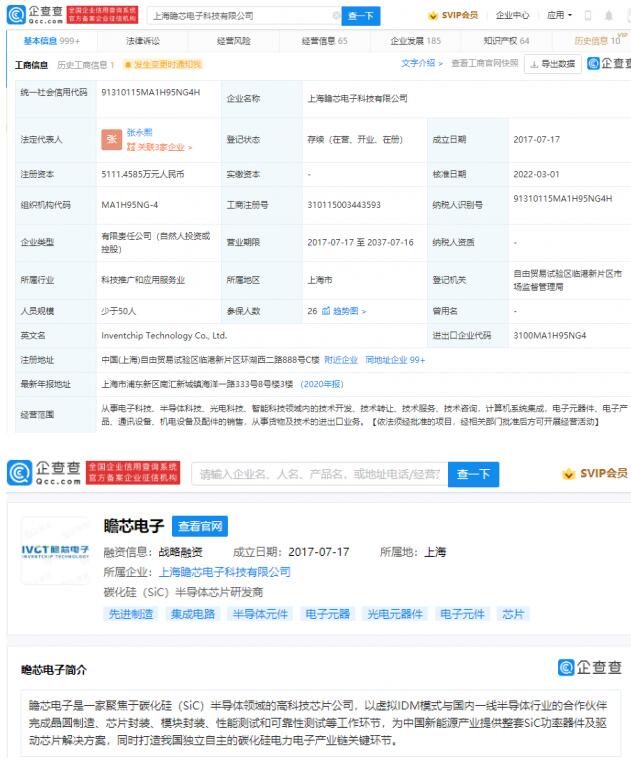
Task: Select the 光电元器件 tag
Action: [395, 614]
